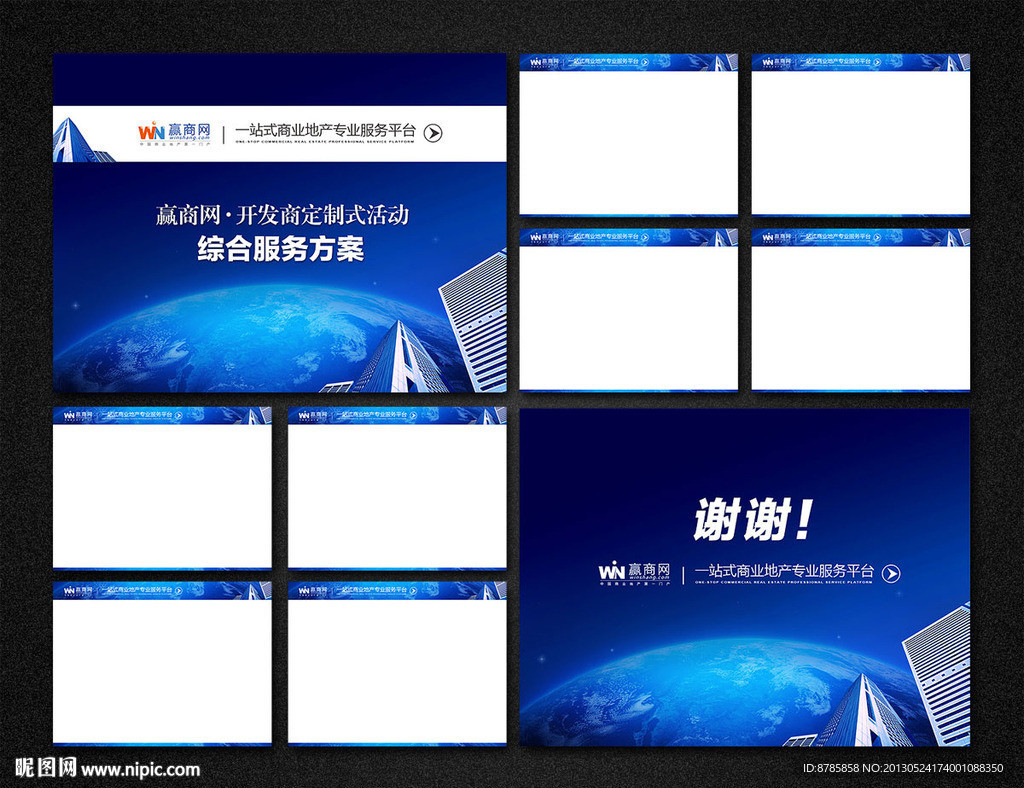Click the winshang logo on the cover slide banner
The height and width of the screenshot is (788, 1024).
[x=174, y=133]
